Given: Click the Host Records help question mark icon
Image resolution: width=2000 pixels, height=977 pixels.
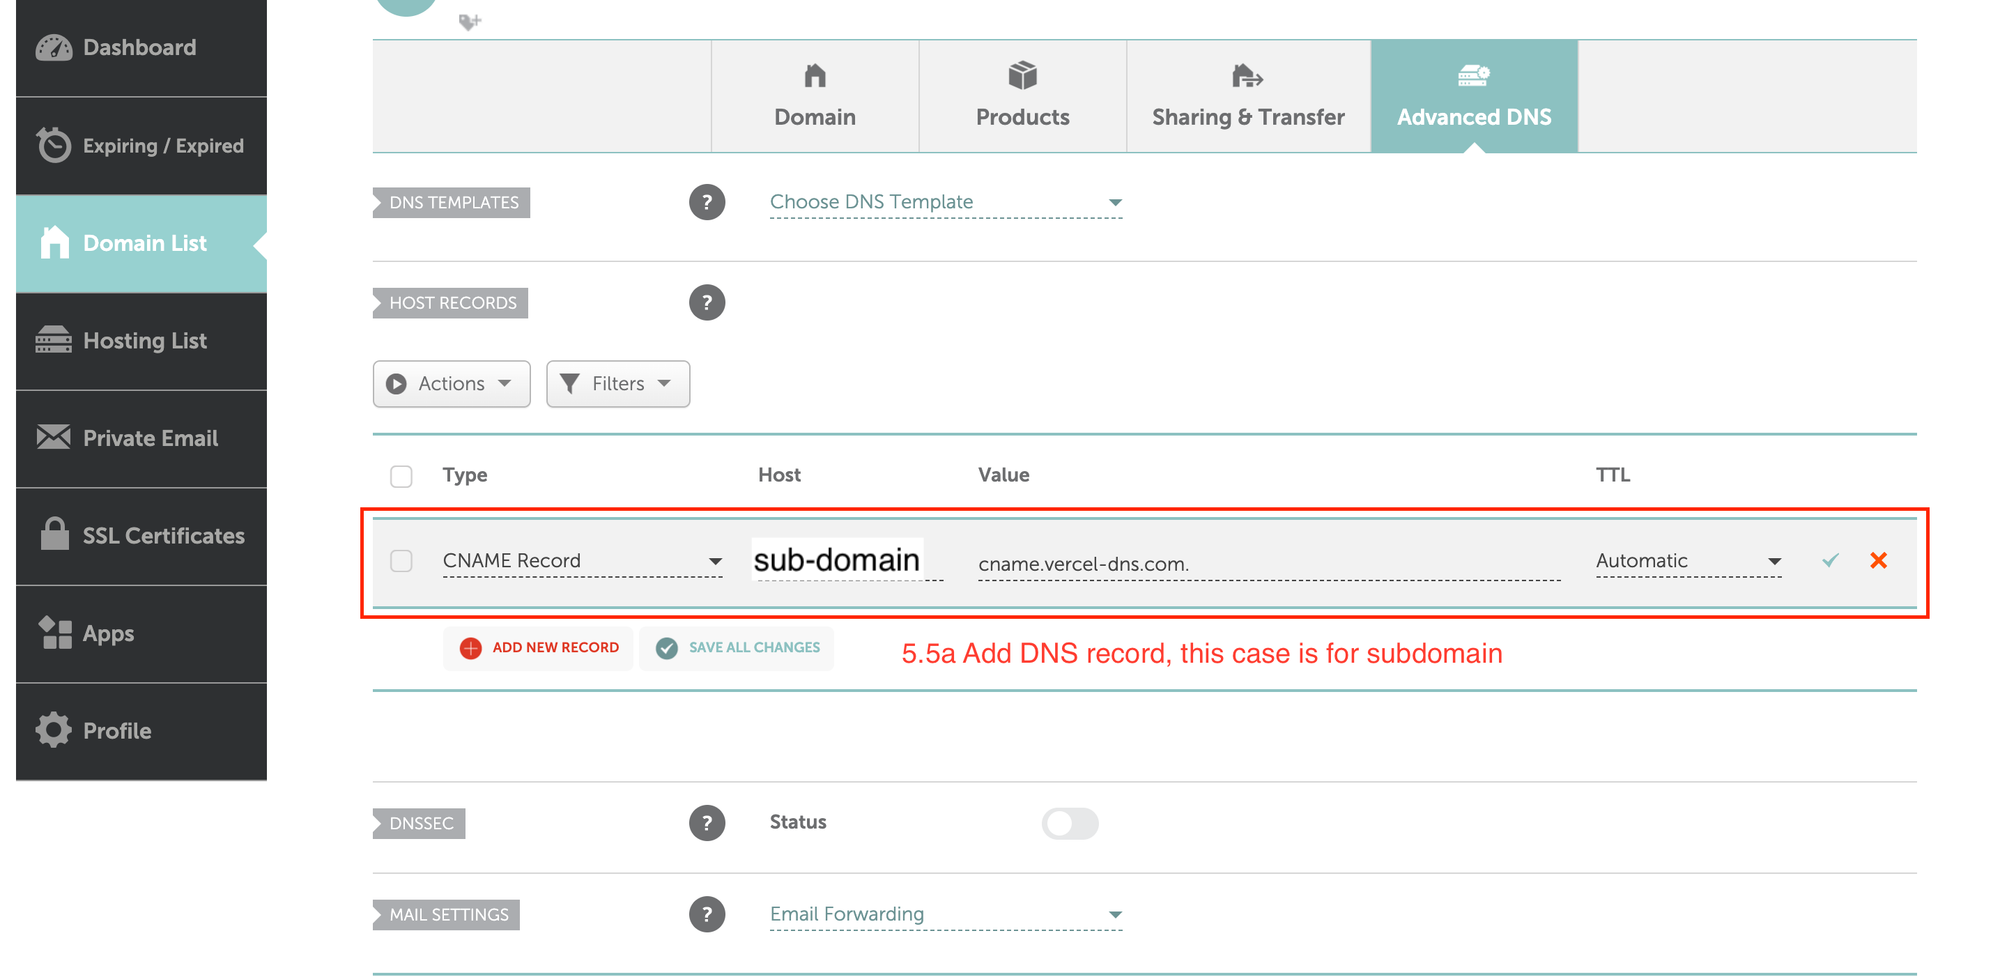Looking at the screenshot, I should (x=706, y=303).
